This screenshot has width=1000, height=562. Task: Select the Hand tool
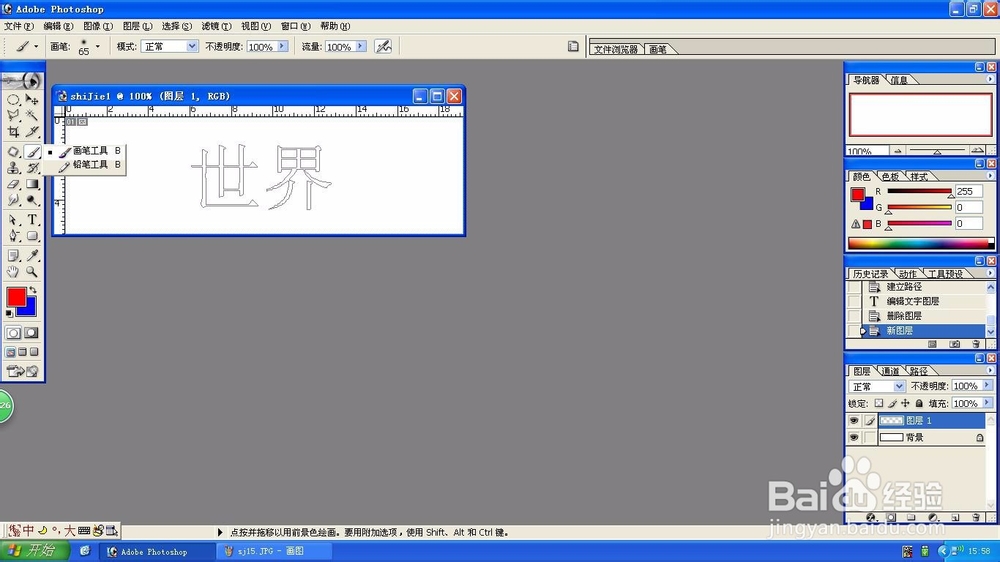coord(13,272)
